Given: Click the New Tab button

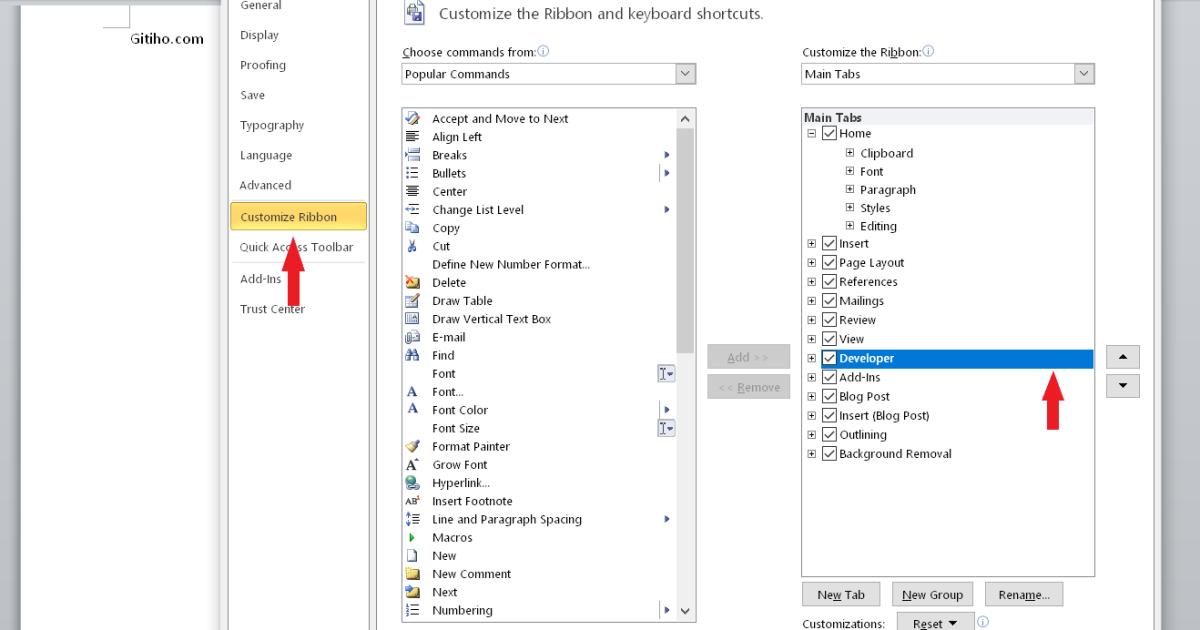Looking at the screenshot, I should pyautogui.click(x=841, y=595).
